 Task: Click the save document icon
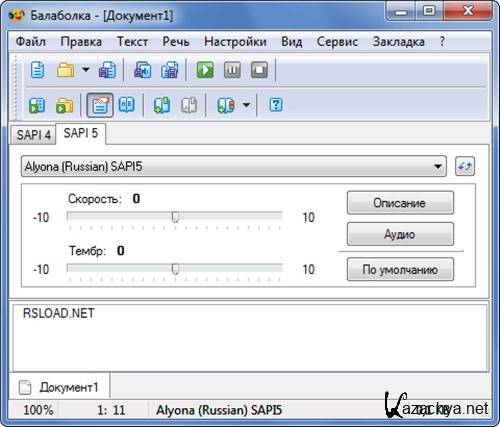pyautogui.click(x=107, y=70)
